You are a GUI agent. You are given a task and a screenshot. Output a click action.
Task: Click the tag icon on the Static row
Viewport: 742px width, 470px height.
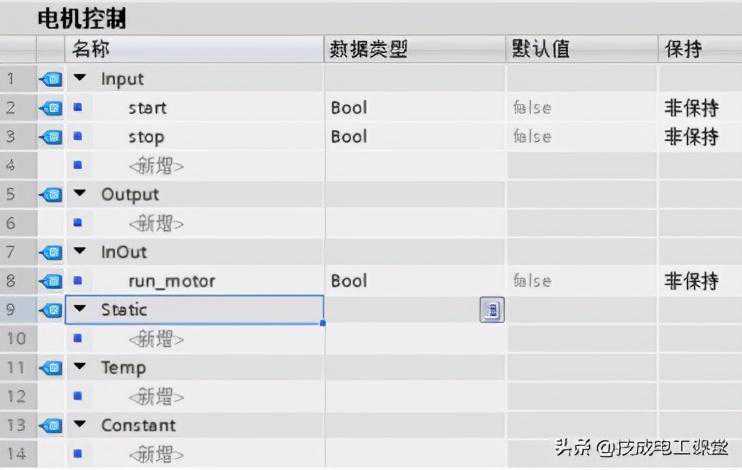(50, 310)
